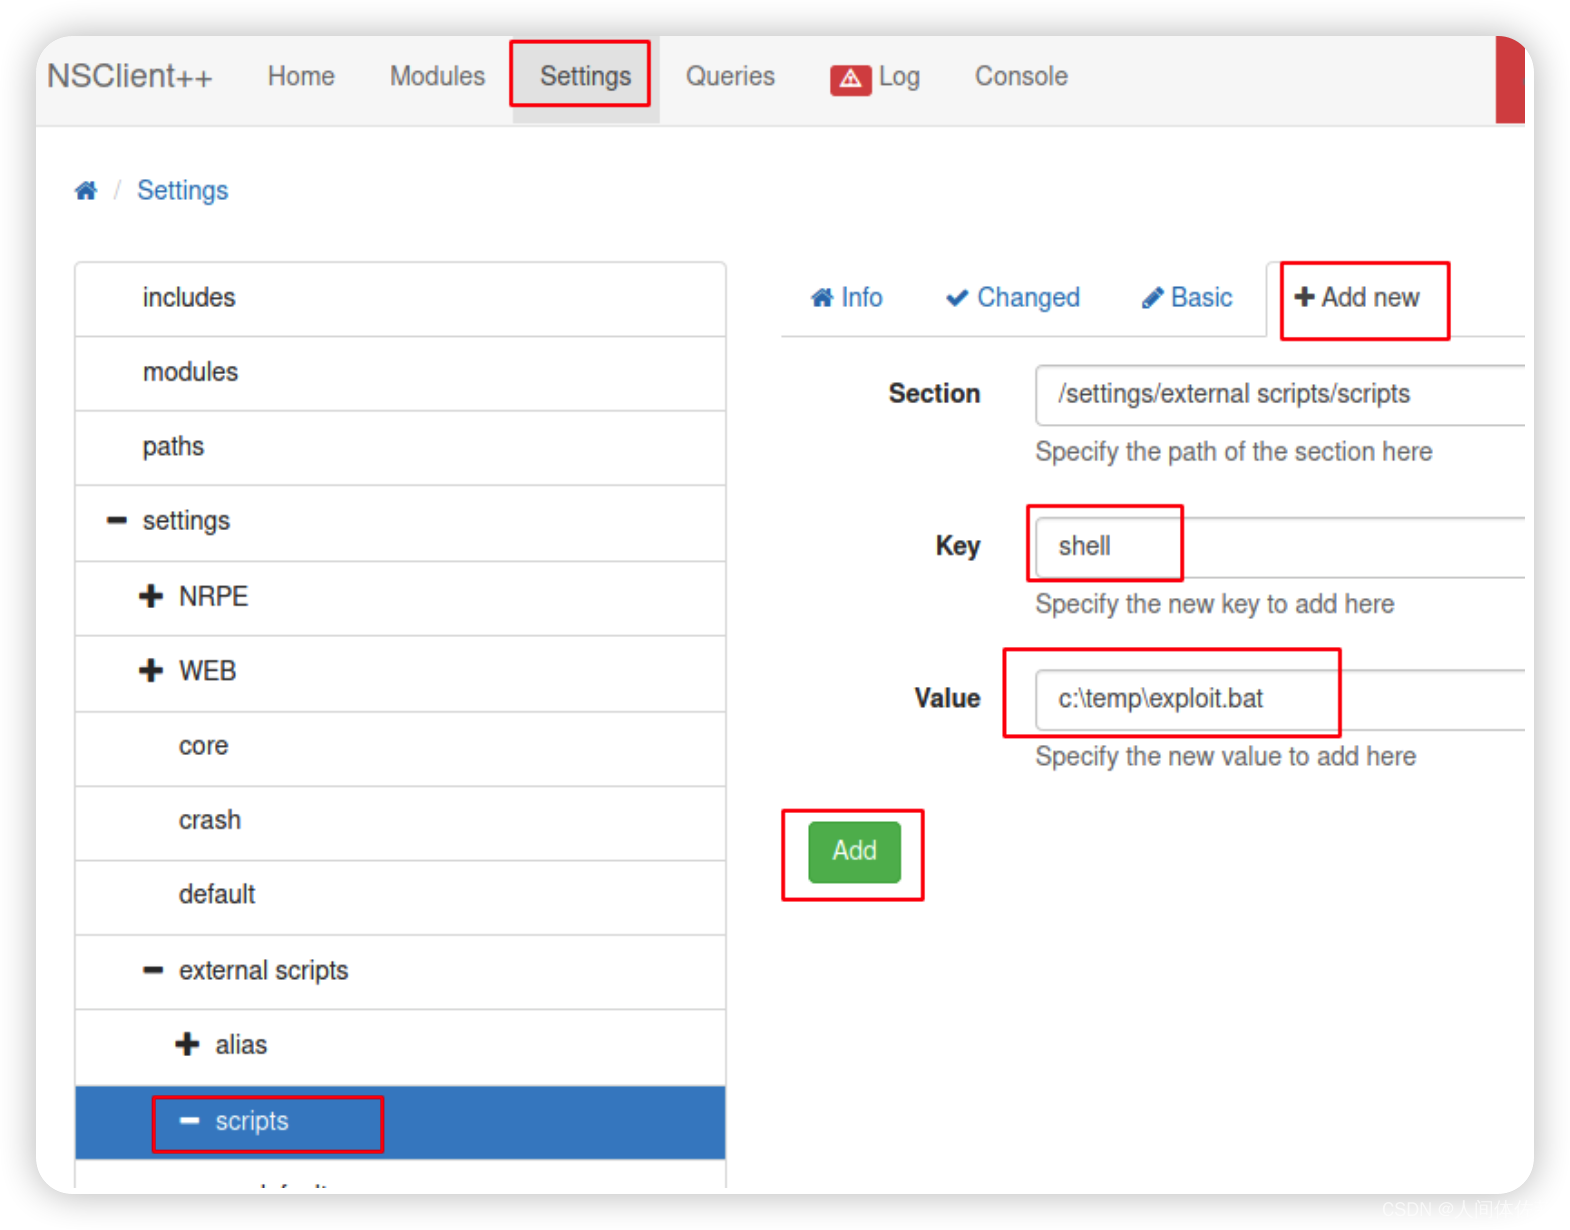The image size is (1570, 1230).
Task: Click the Value field label
Action: point(947,698)
